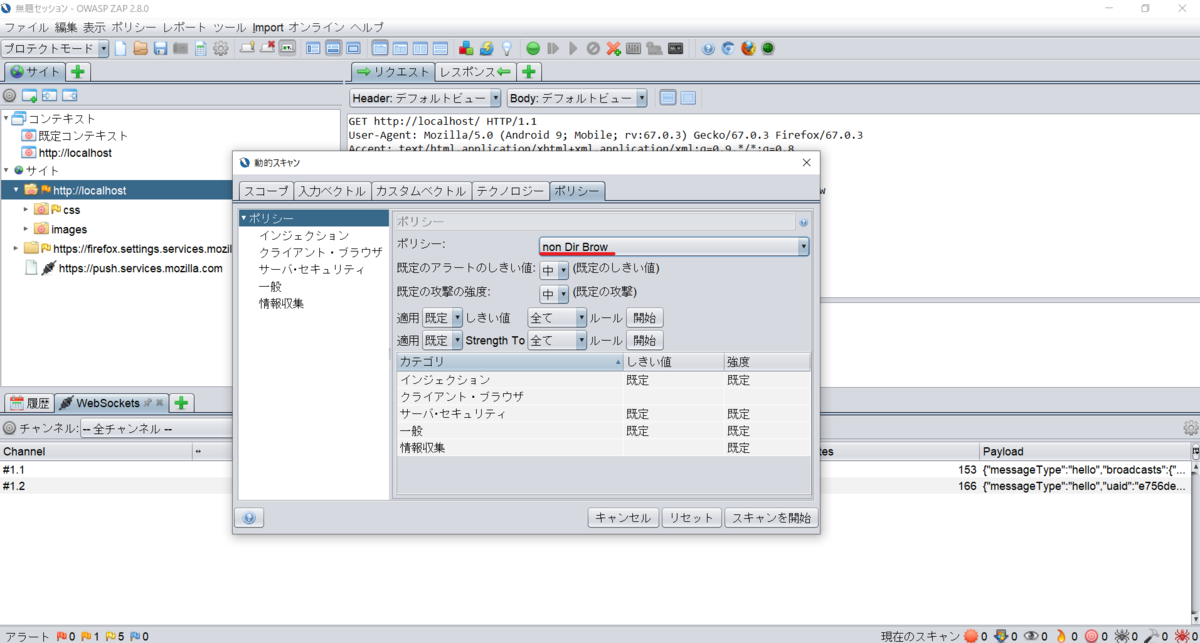This screenshot has height=643, width=1200.
Task: Open Session Properties notepad icon
Action: [200, 48]
